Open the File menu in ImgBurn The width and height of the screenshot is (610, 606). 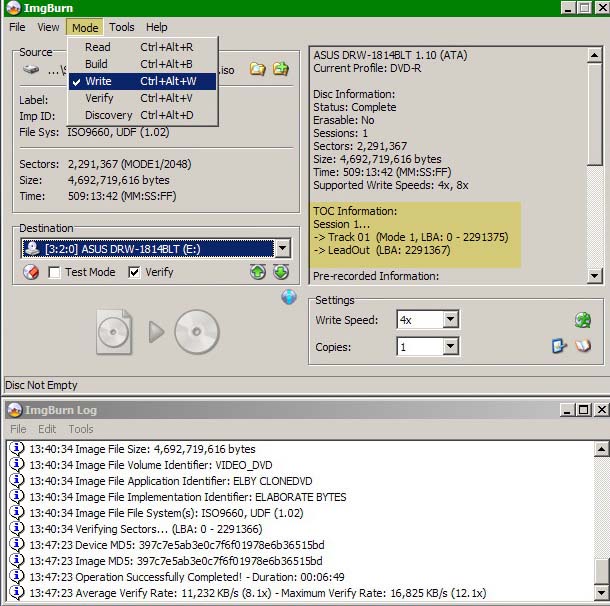click(17, 27)
